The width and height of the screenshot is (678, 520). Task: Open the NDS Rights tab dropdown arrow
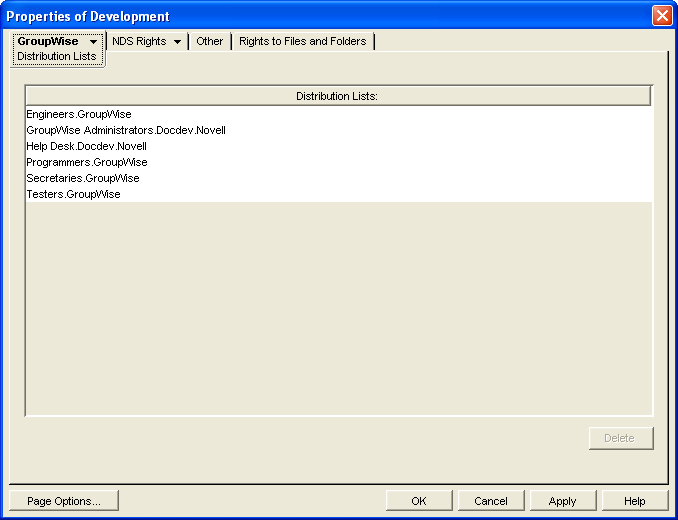177,42
